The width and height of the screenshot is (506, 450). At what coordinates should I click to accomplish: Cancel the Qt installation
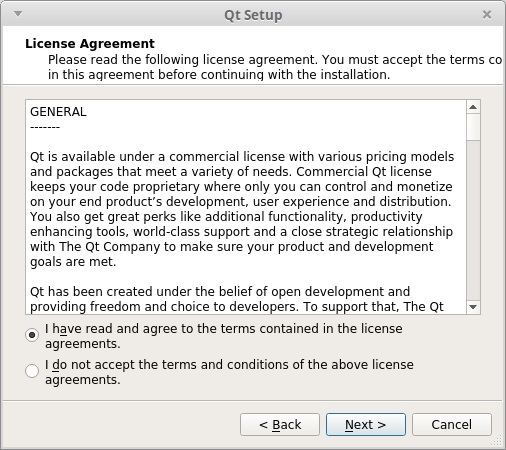452,425
